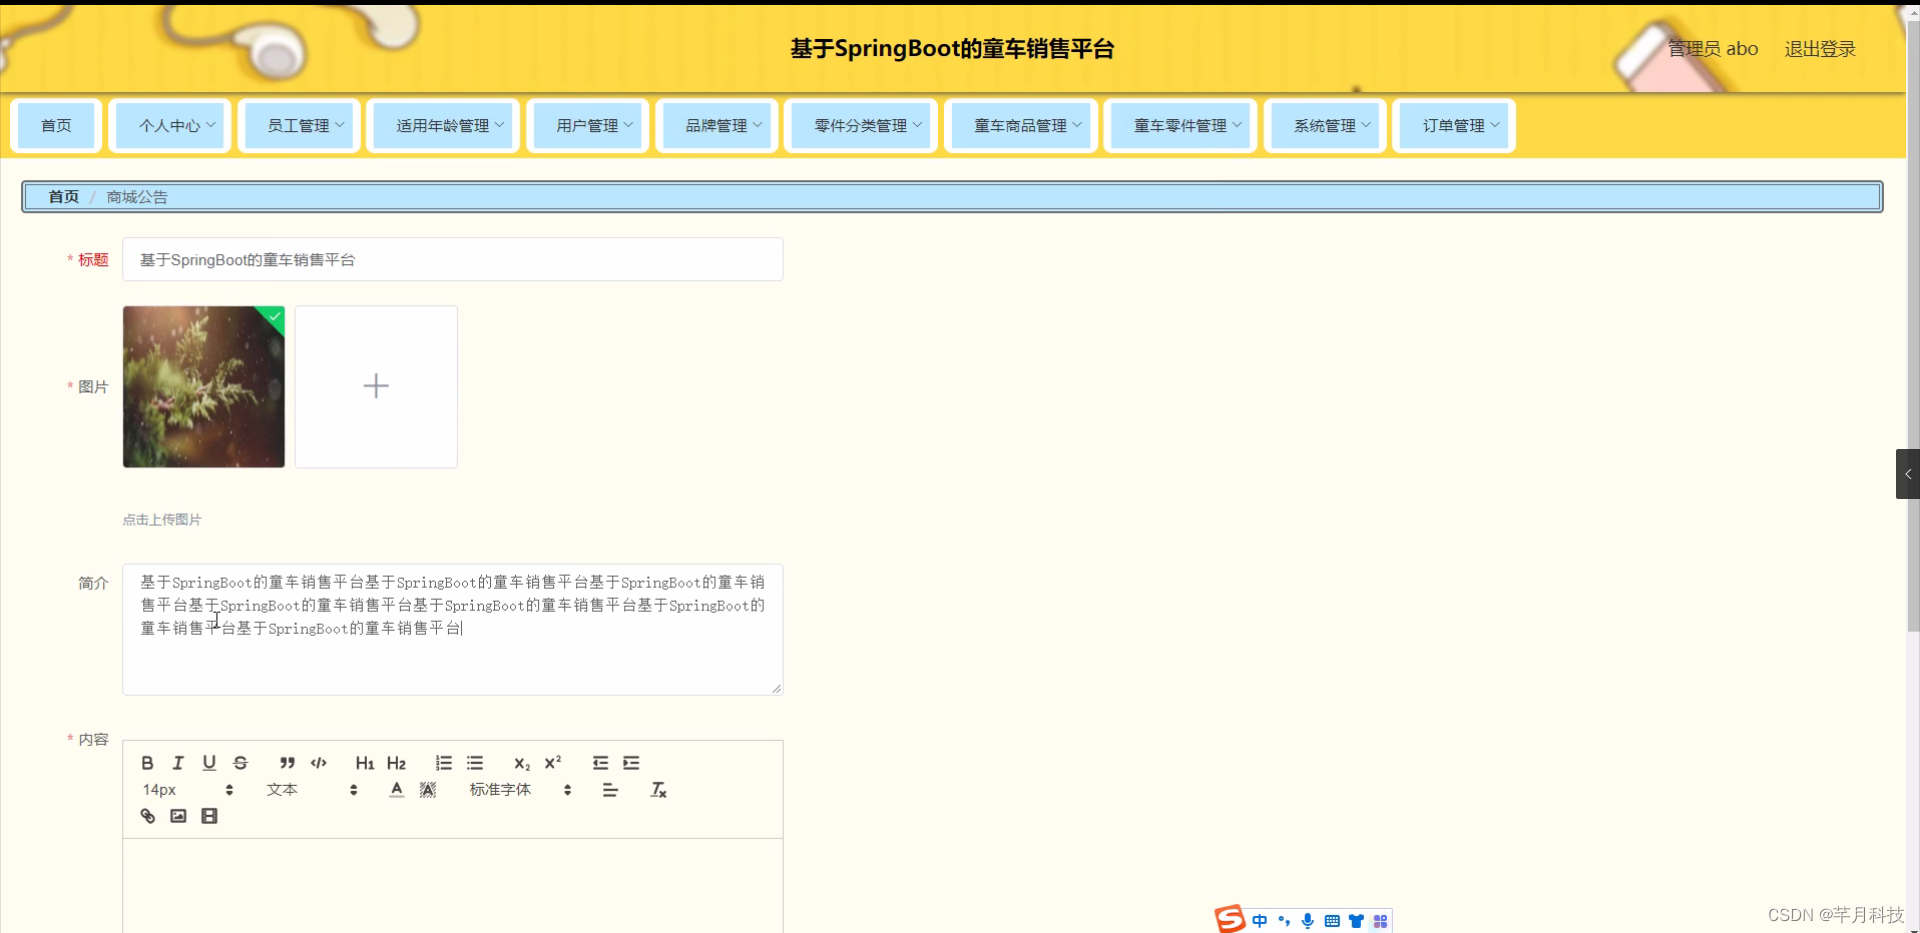Expand the 零件分类管理 menu
This screenshot has width=1920, height=933.
861,126
